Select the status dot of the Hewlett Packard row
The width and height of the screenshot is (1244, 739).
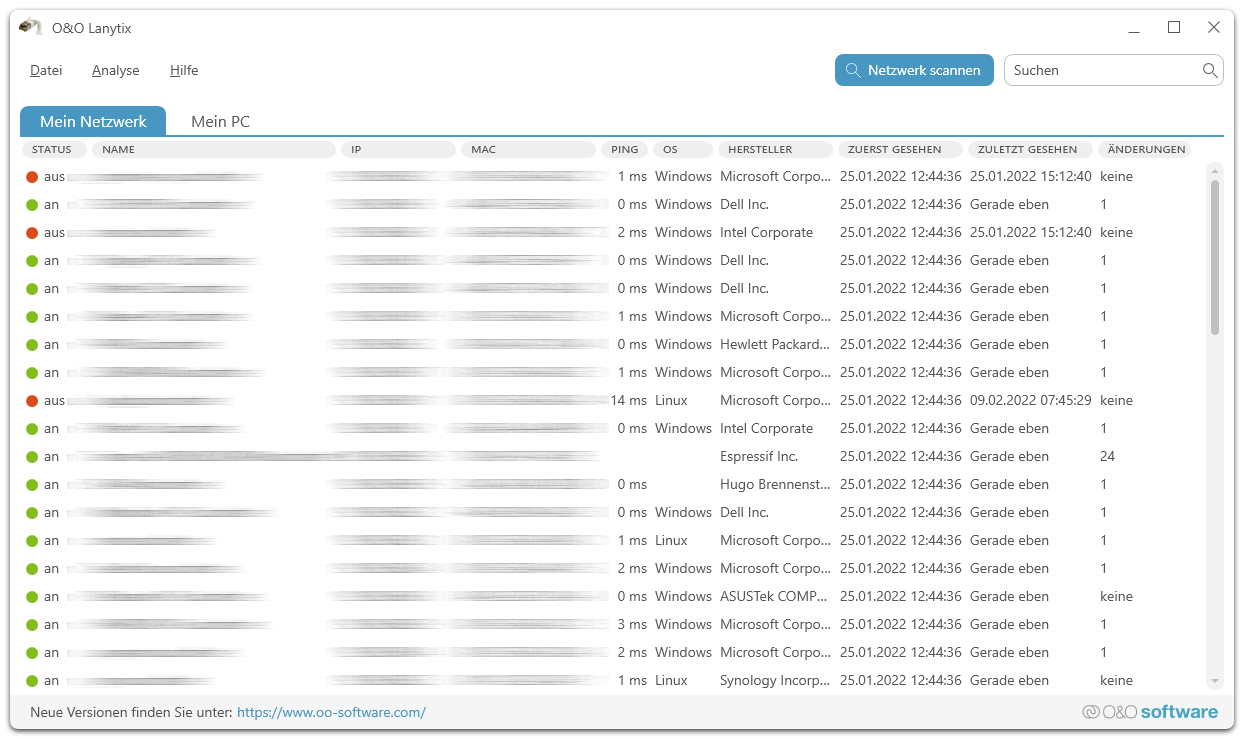[x=32, y=345]
